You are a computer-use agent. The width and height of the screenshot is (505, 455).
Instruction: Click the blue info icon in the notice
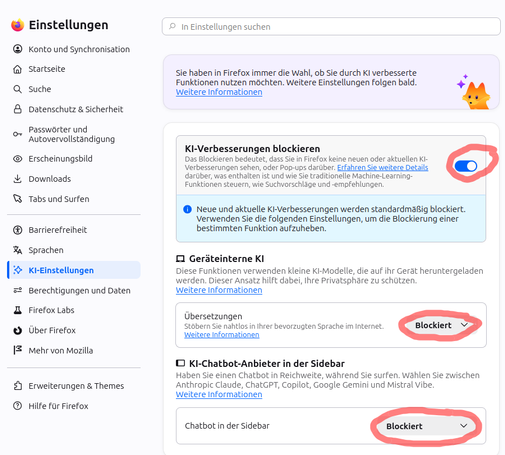click(187, 209)
